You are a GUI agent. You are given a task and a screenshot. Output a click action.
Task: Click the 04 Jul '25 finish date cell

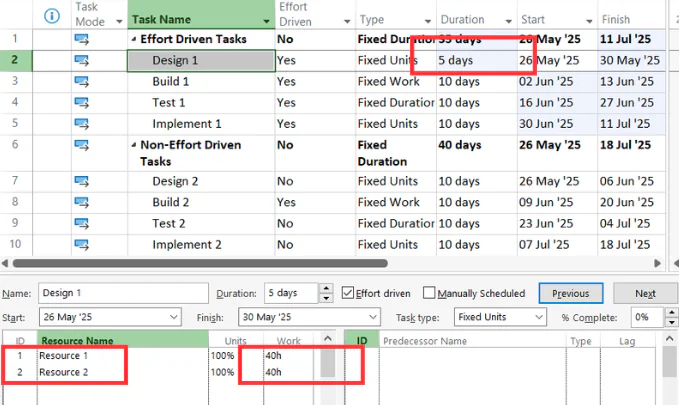coord(631,224)
